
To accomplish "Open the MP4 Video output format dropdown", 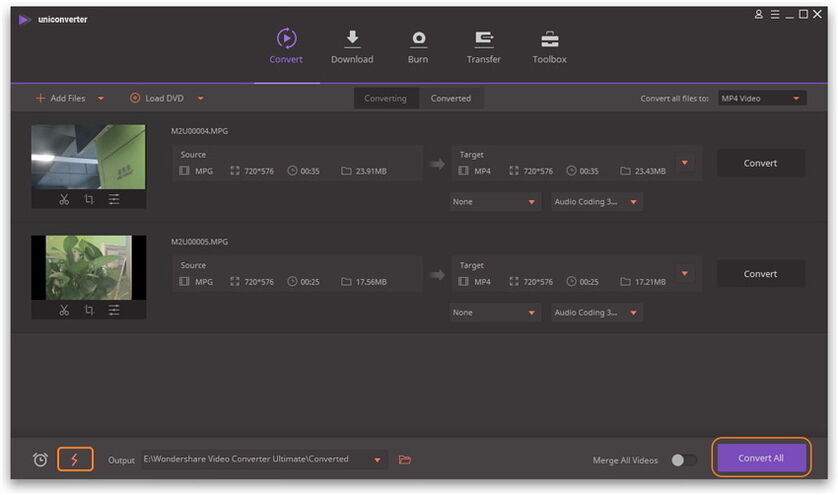I will click(762, 98).
